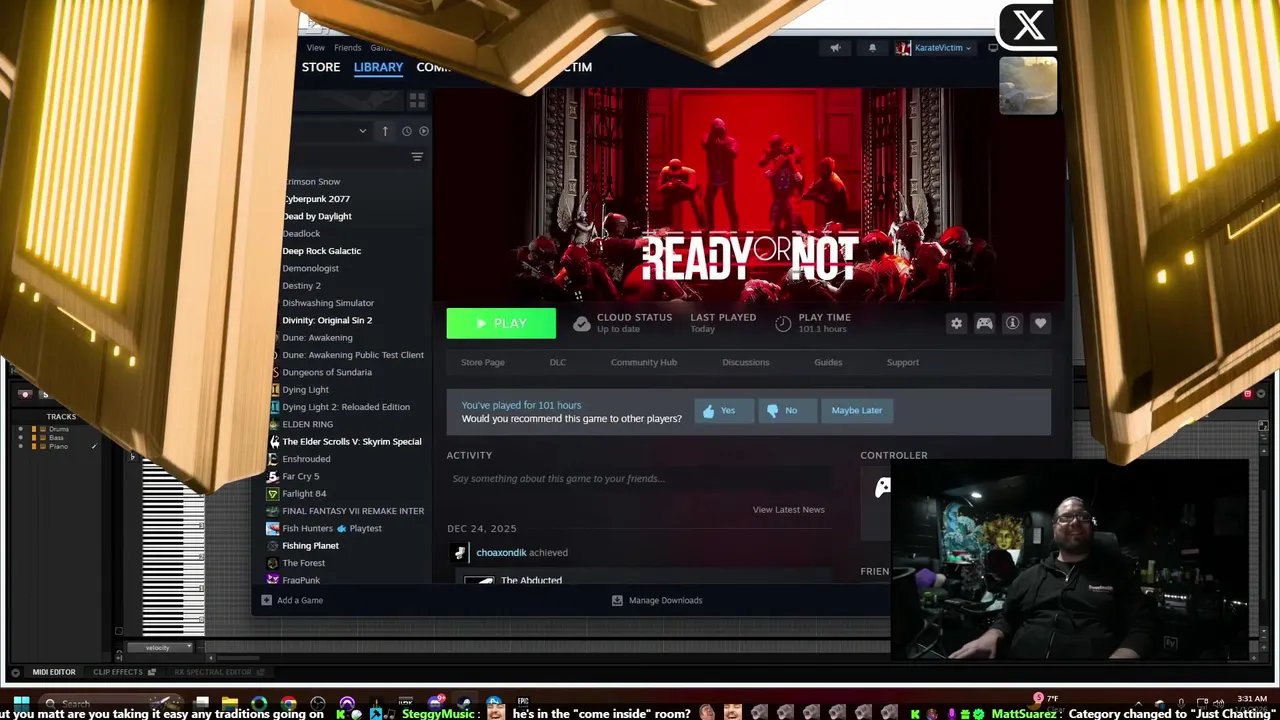Click the sort ascending arrow in library
Image resolution: width=1280 pixels, height=720 pixels.
coord(385,131)
